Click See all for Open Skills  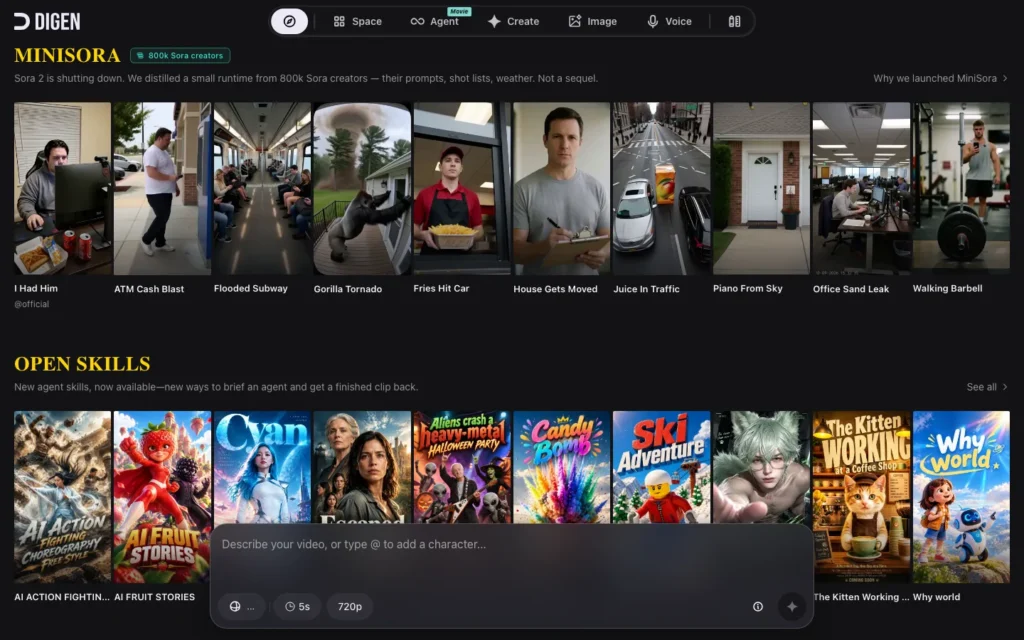point(987,387)
